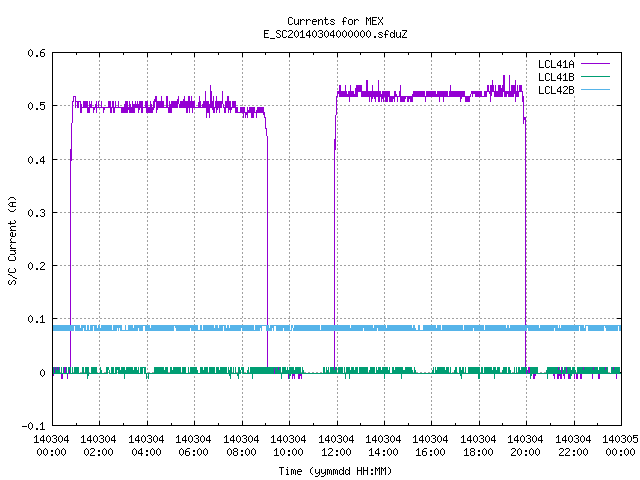Viewport: 640px width, 480px height.
Task: Pick the blue LCL42B legend line sample
Action: tap(595, 90)
